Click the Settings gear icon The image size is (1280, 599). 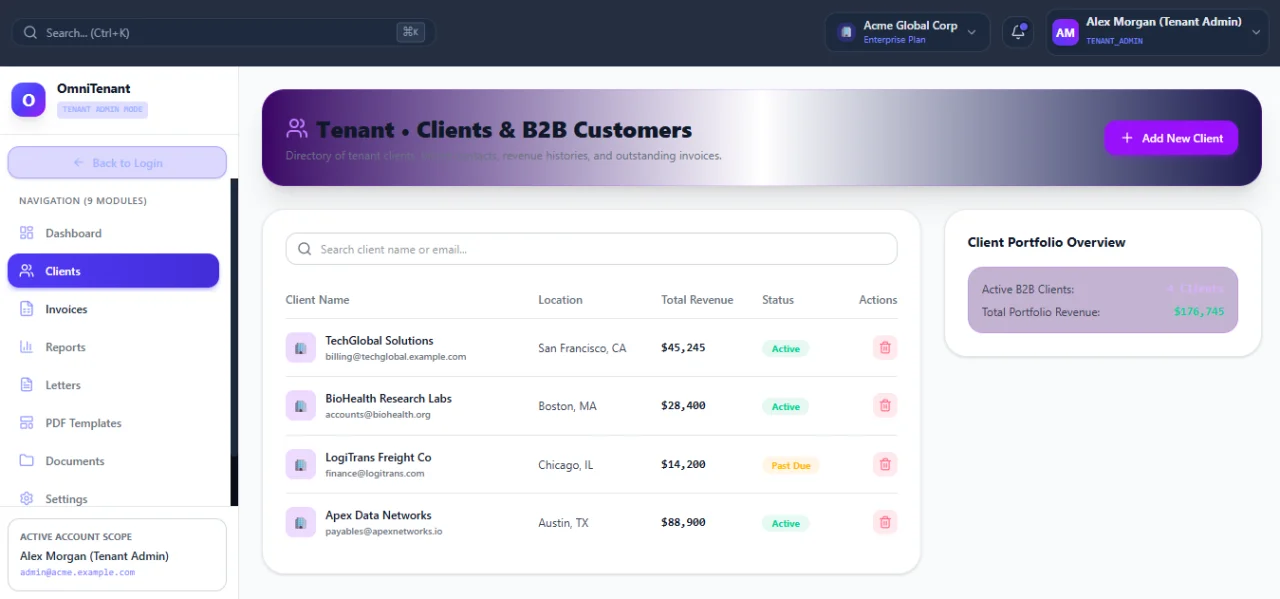coord(26,499)
